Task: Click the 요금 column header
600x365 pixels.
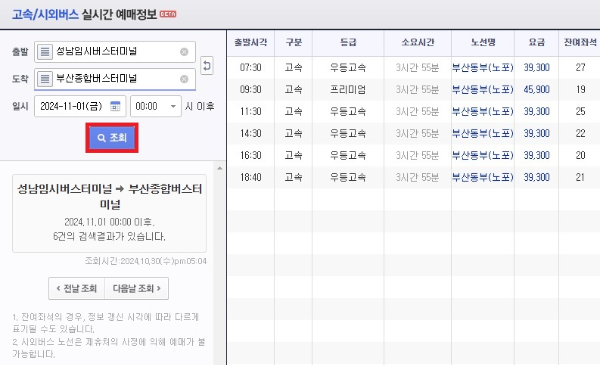Action: pyautogui.click(x=536, y=42)
